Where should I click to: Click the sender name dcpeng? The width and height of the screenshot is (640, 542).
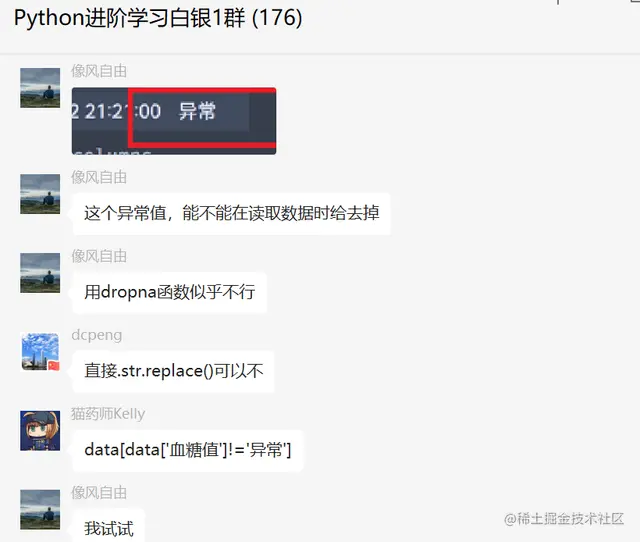pyautogui.click(x=97, y=335)
